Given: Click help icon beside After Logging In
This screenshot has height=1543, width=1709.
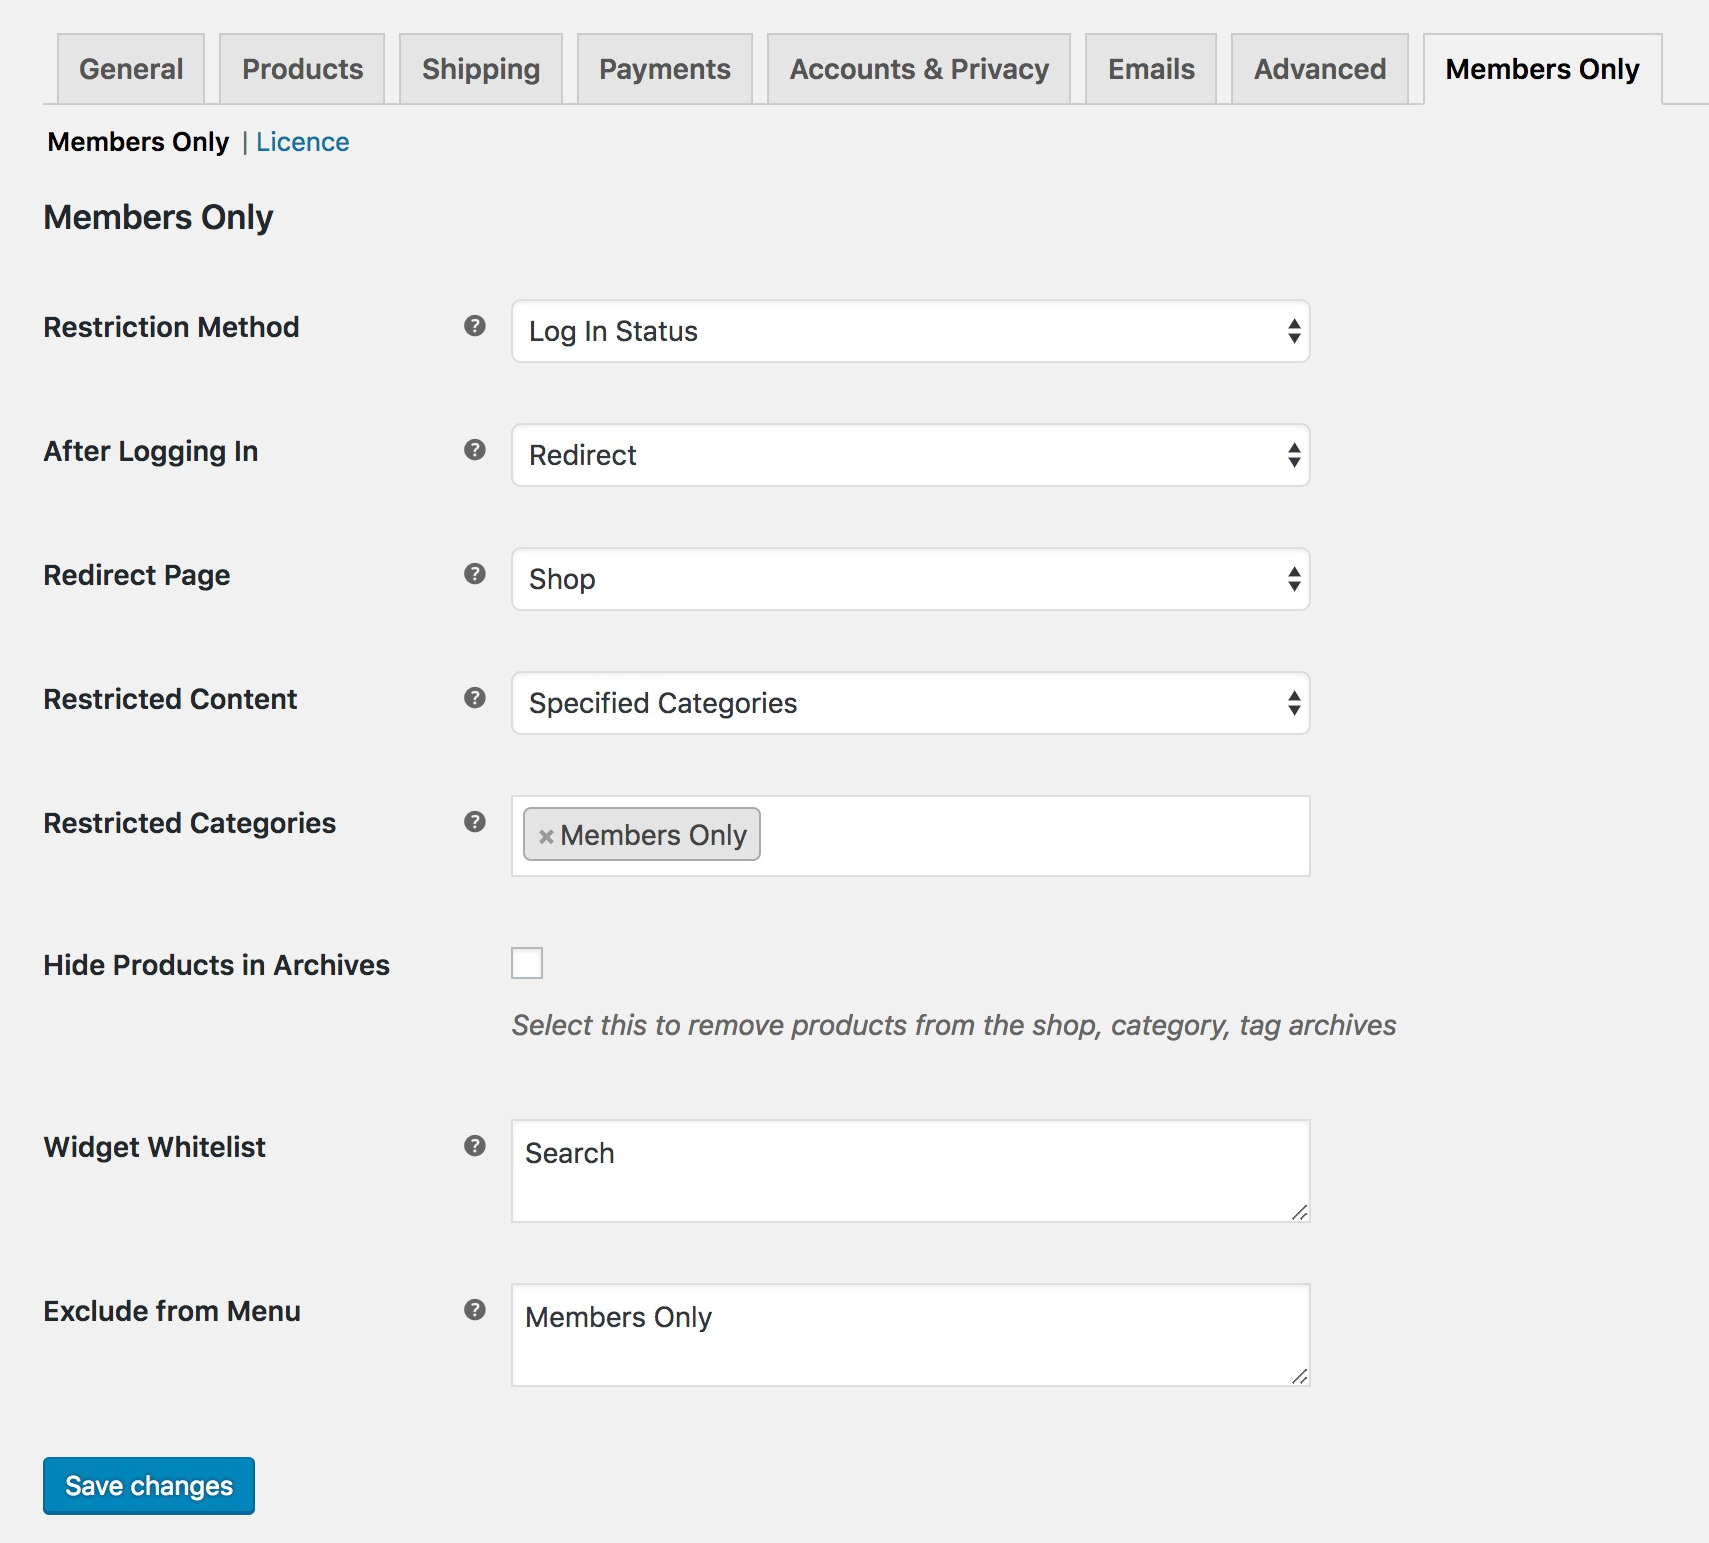Looking at the screenshot, I should pyautogui.click(x=475, y=450).
